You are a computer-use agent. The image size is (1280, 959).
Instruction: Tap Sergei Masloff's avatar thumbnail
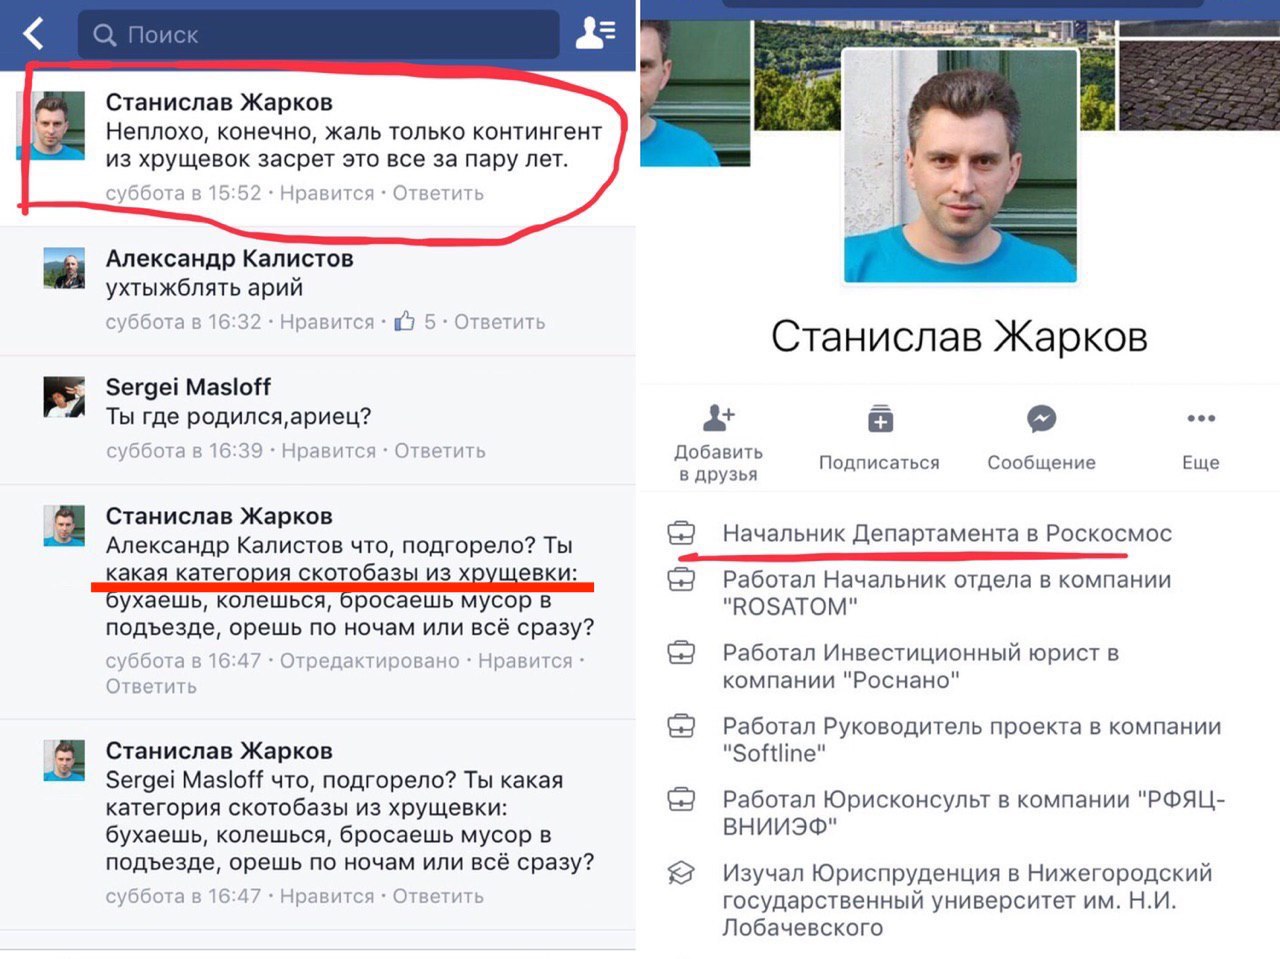tap(64, 397)
